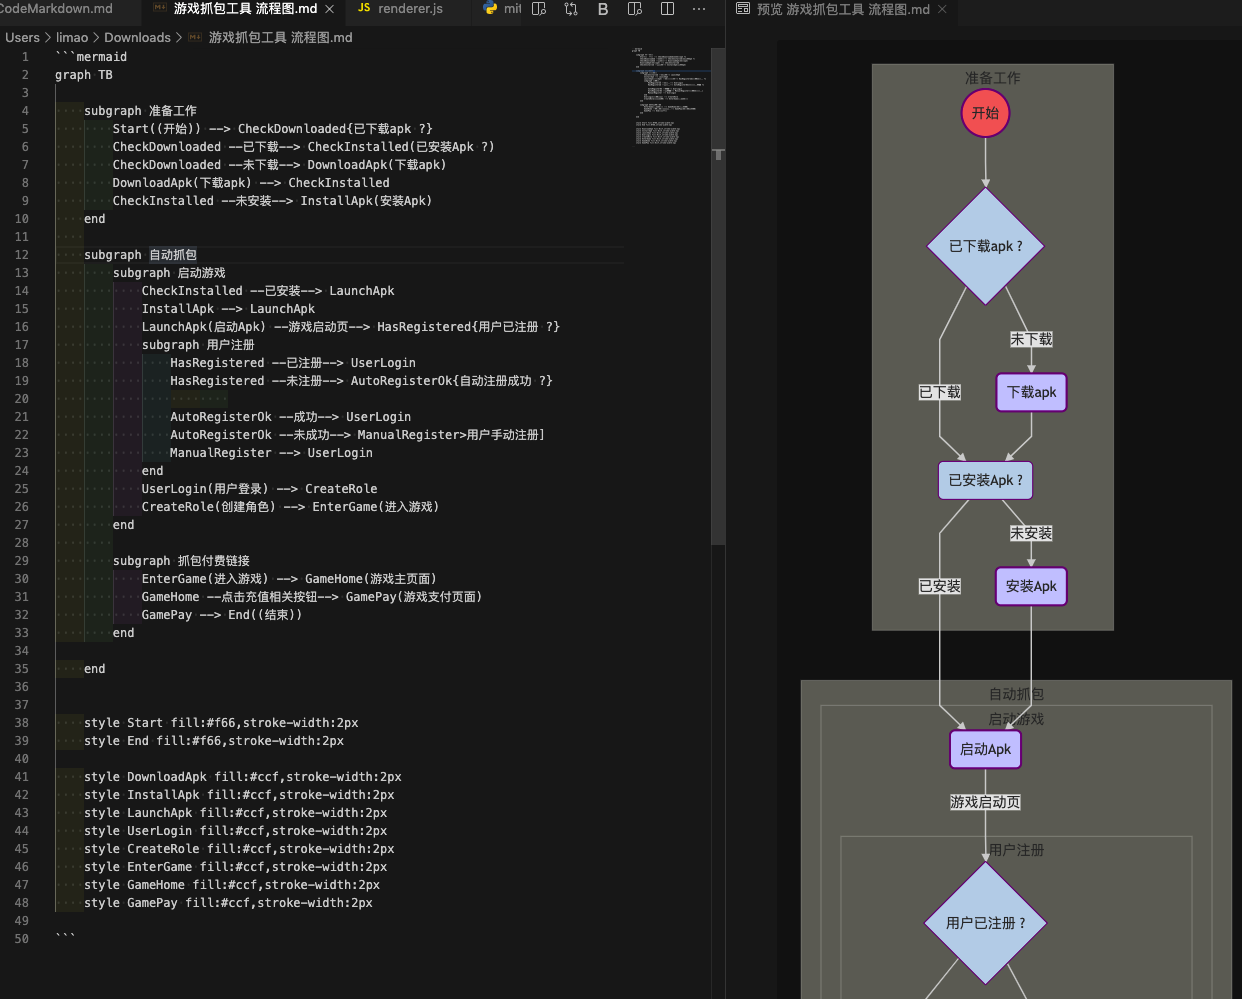Screen dimensions: 1242x999
Task: Click line 2 text 'graph TB'
Action: [x=84, y=75]
